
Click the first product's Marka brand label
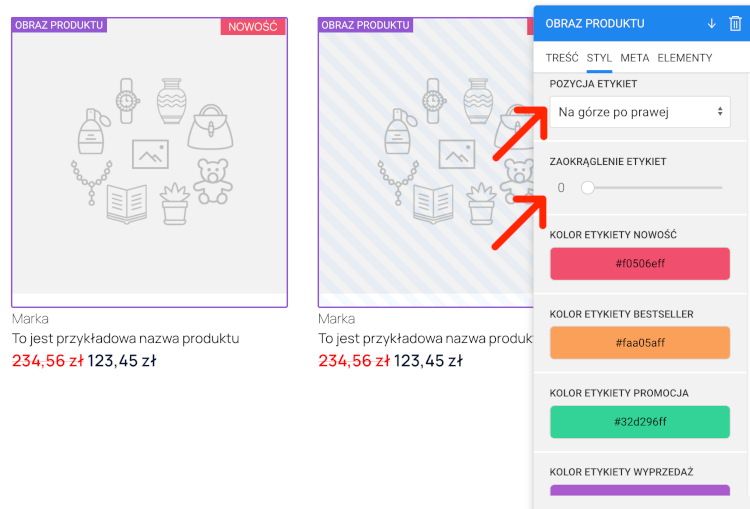(x=30, y=319)
